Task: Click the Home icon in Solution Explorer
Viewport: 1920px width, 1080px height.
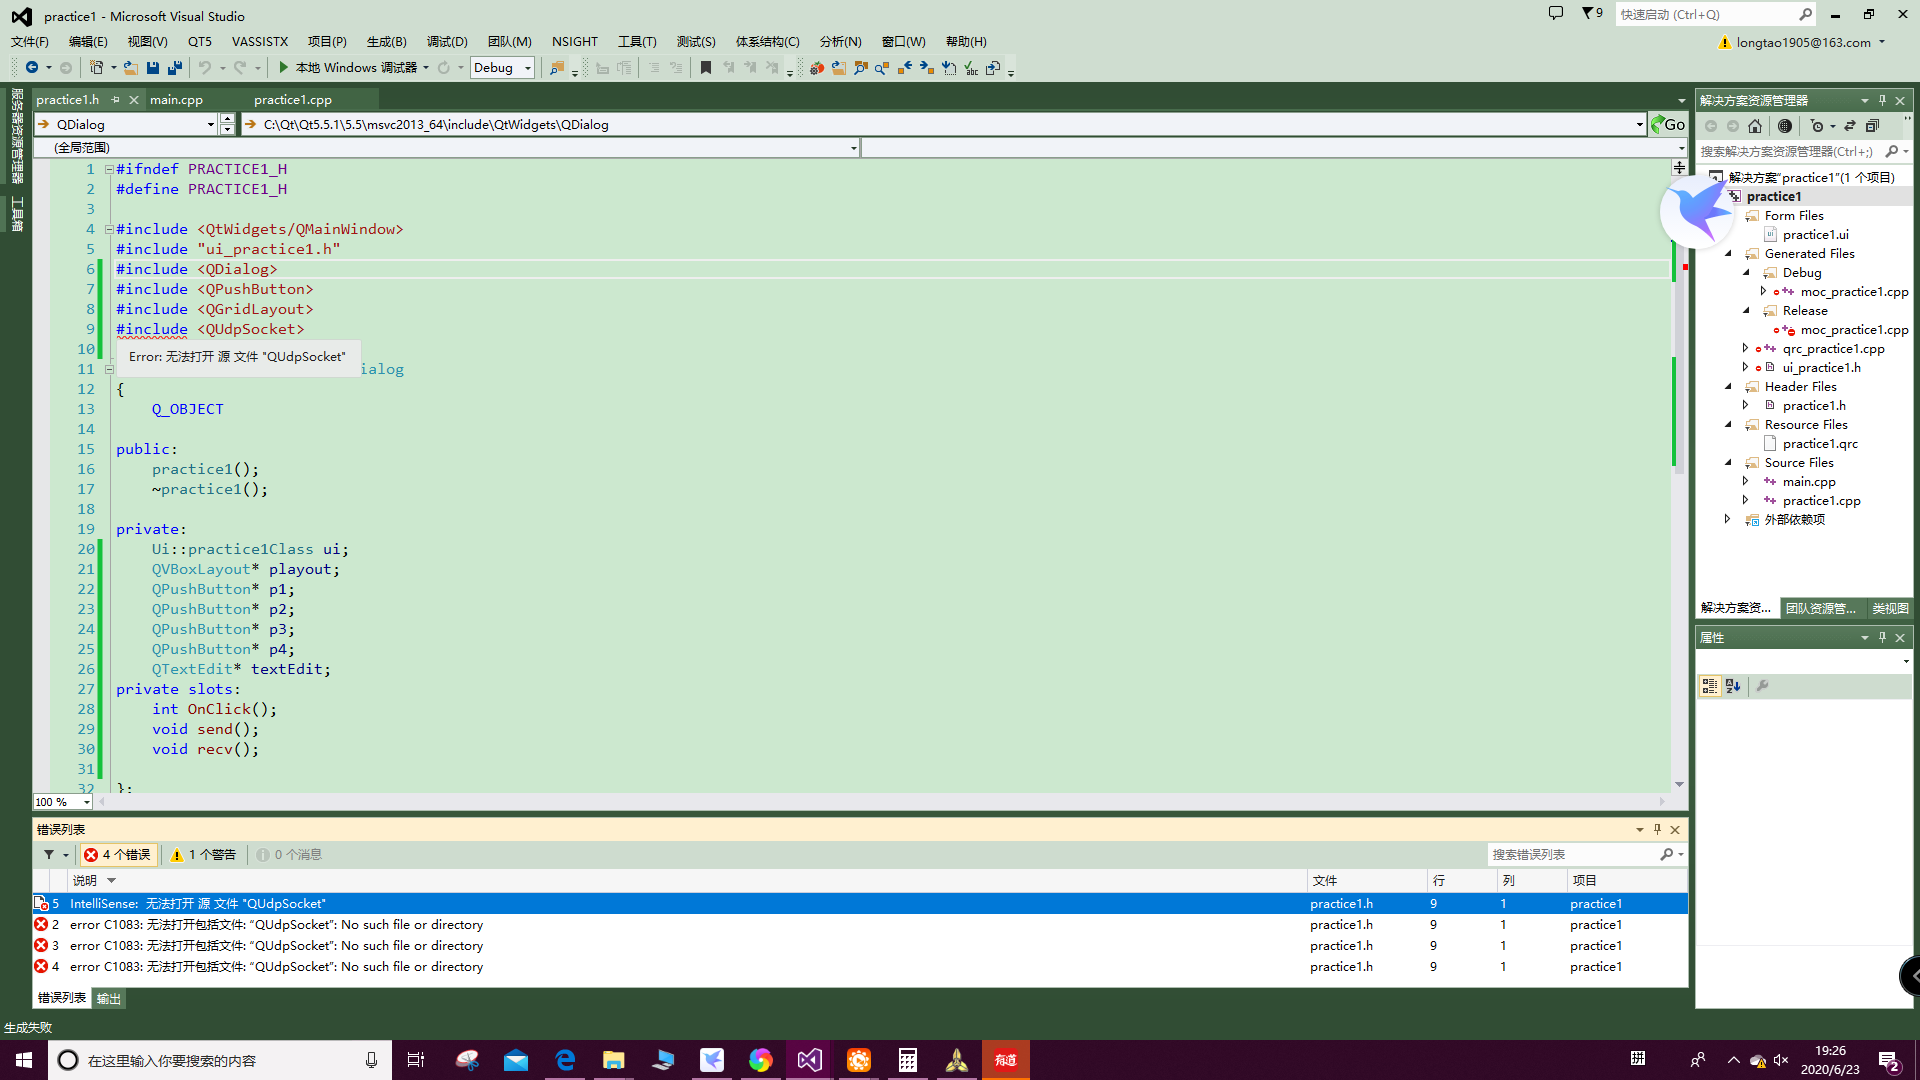Action: (1755, 126)
